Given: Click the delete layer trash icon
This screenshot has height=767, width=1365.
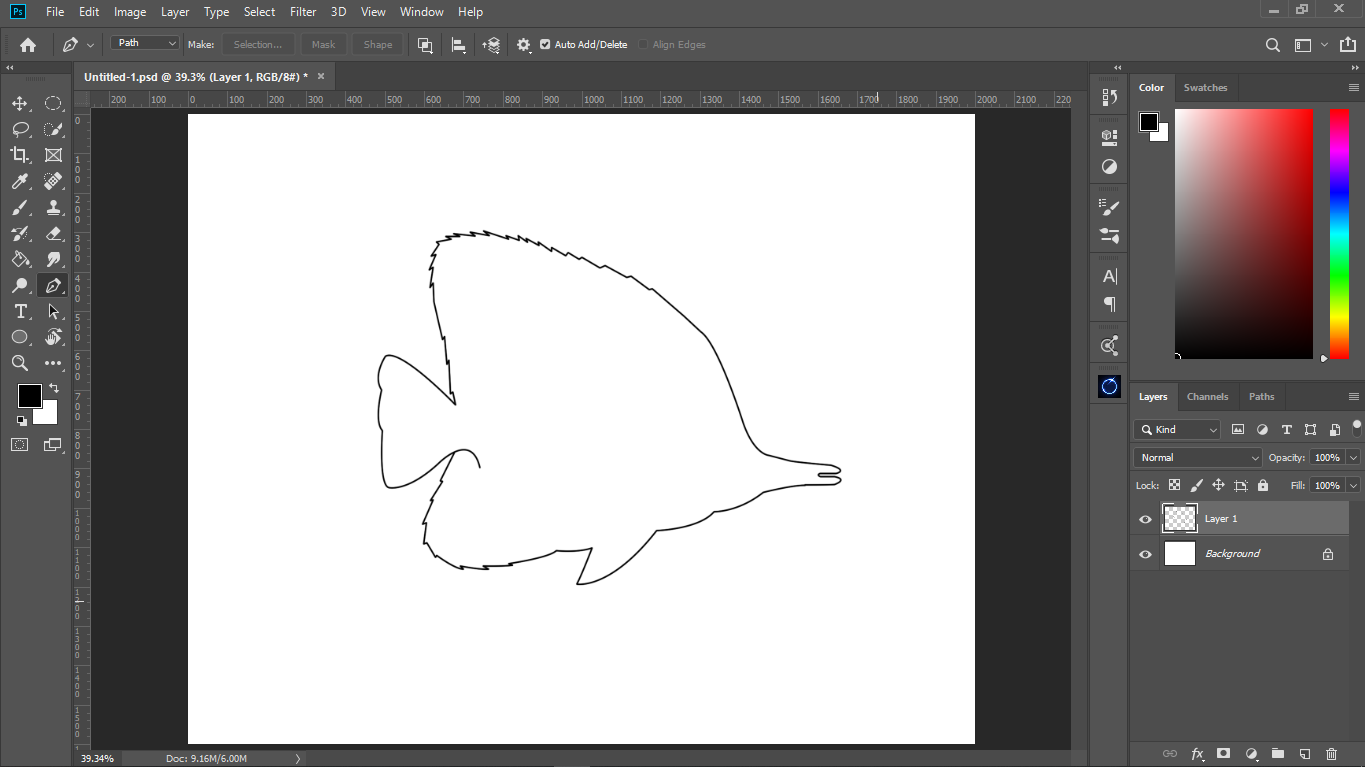Looking at the screenshot, I should pyautogui.click(x=1331, y=753).
